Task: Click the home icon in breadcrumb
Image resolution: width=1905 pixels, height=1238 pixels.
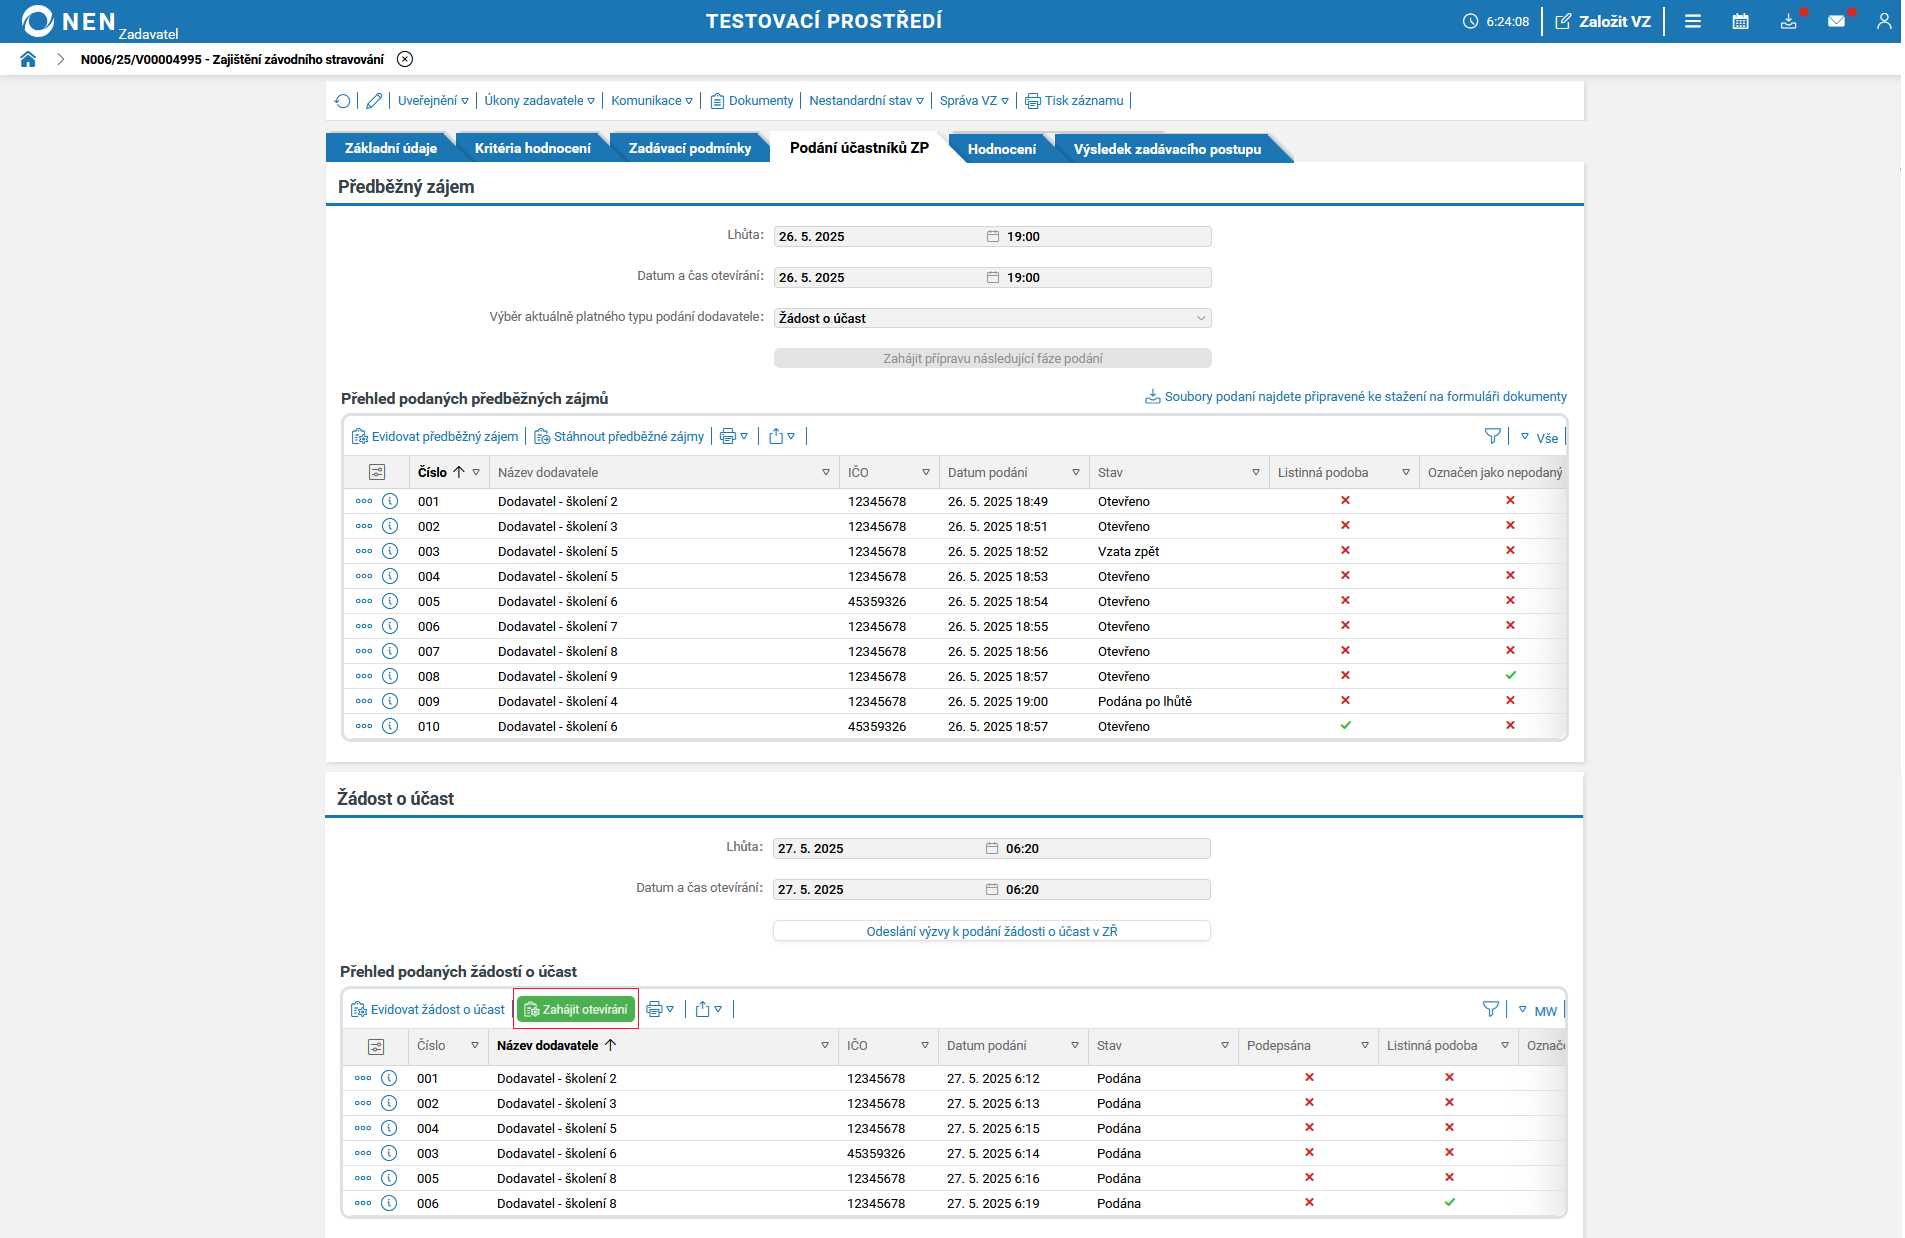Action: (28, 59)
